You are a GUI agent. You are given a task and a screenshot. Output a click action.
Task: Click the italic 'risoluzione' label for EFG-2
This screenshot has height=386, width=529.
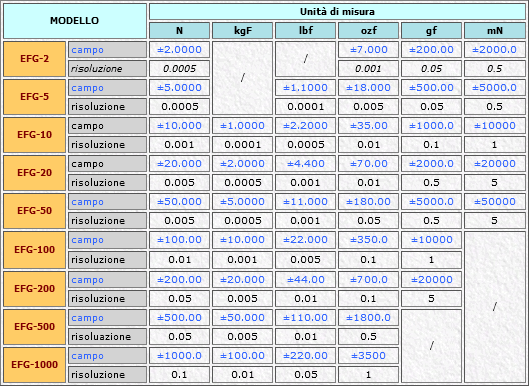click(107, 69)
